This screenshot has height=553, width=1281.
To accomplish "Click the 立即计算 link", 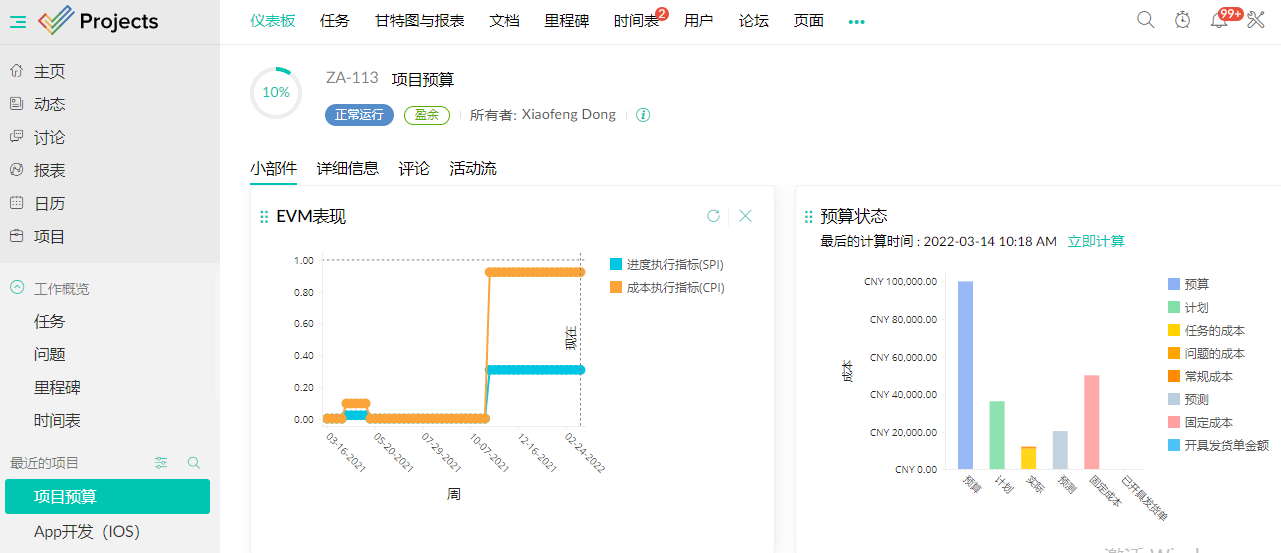I will [x=1096, y=242].
